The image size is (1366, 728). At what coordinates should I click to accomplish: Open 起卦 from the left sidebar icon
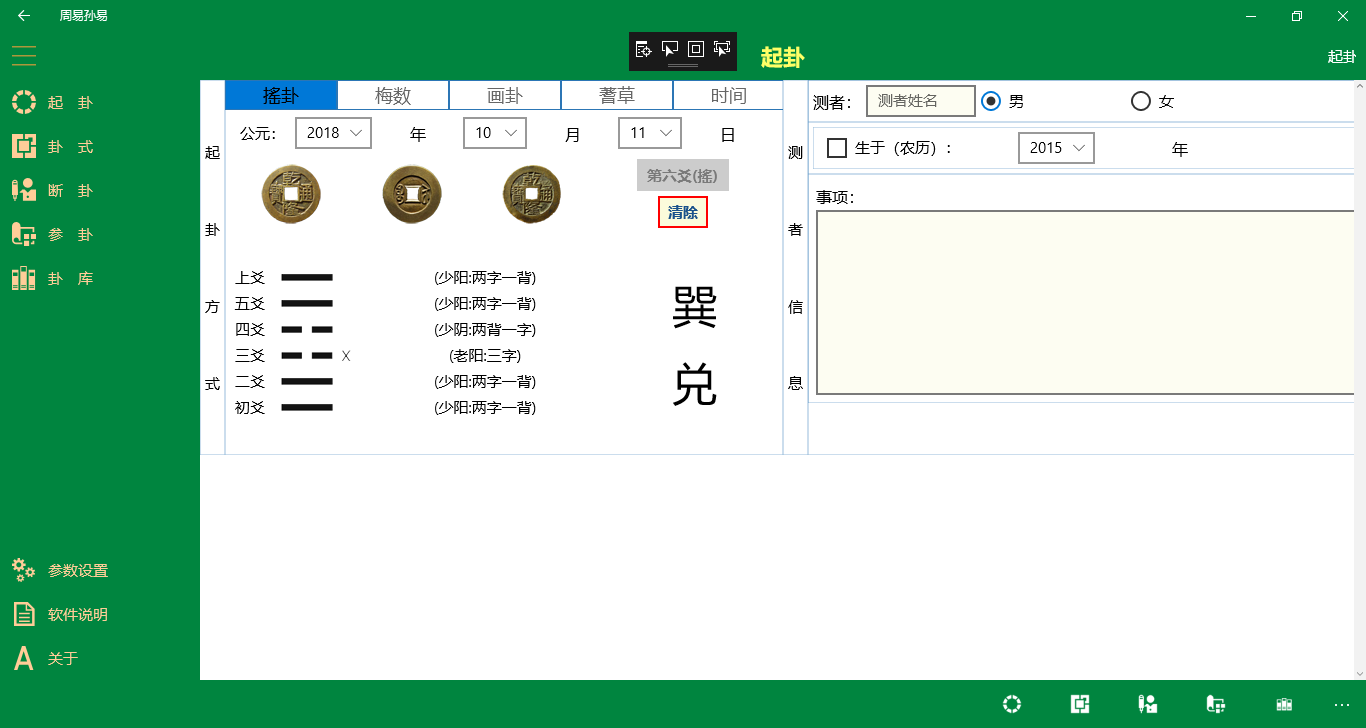pos(24,103)
